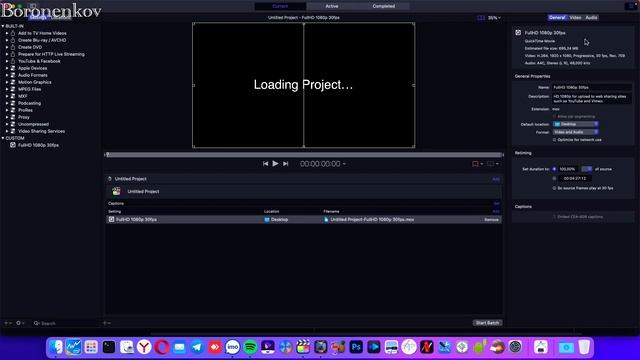Select the MPEG Files settings group
This screenshot has height=360, width=640.
coord(29,89)
